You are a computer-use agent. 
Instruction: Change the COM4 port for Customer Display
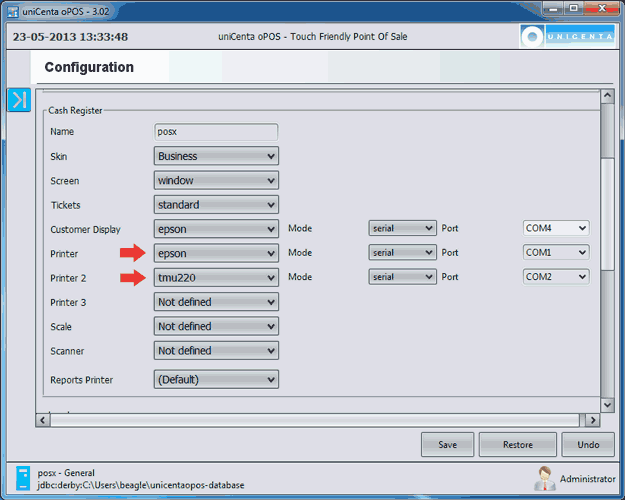[x=556, y=229]
